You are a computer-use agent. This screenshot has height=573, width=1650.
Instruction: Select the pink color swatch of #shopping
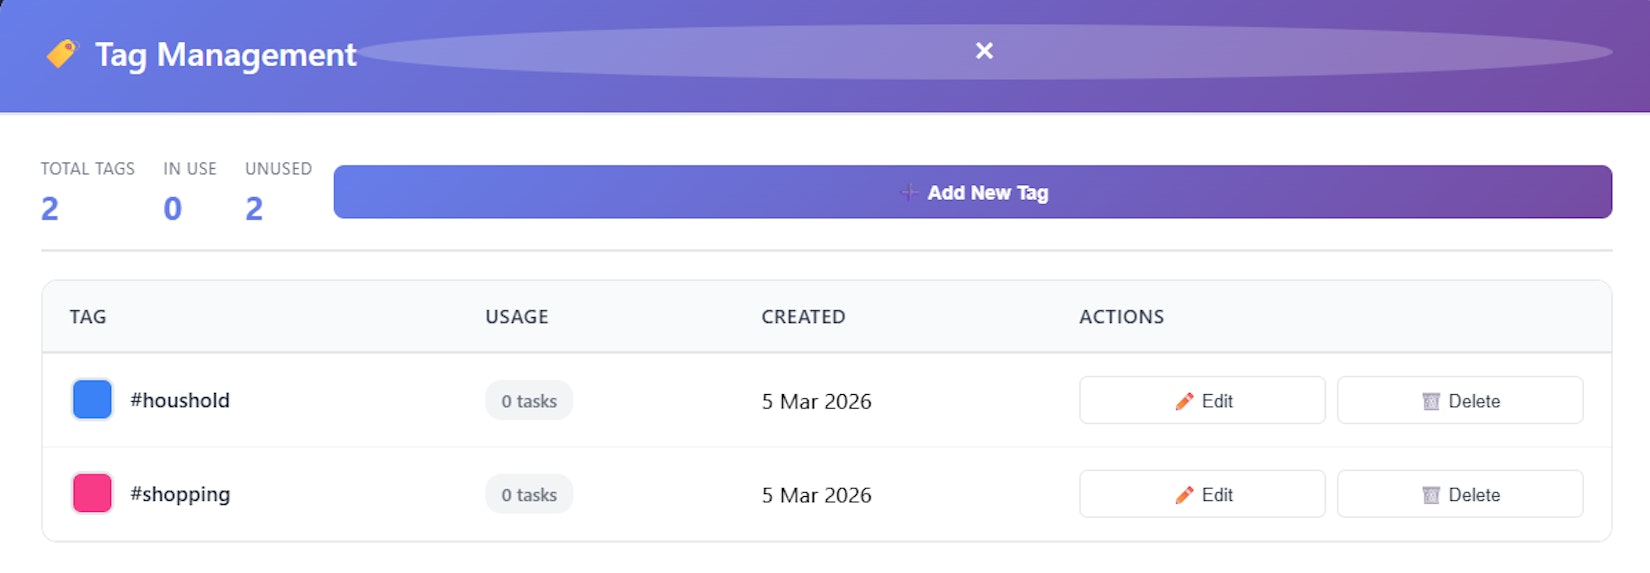[92, 494]
